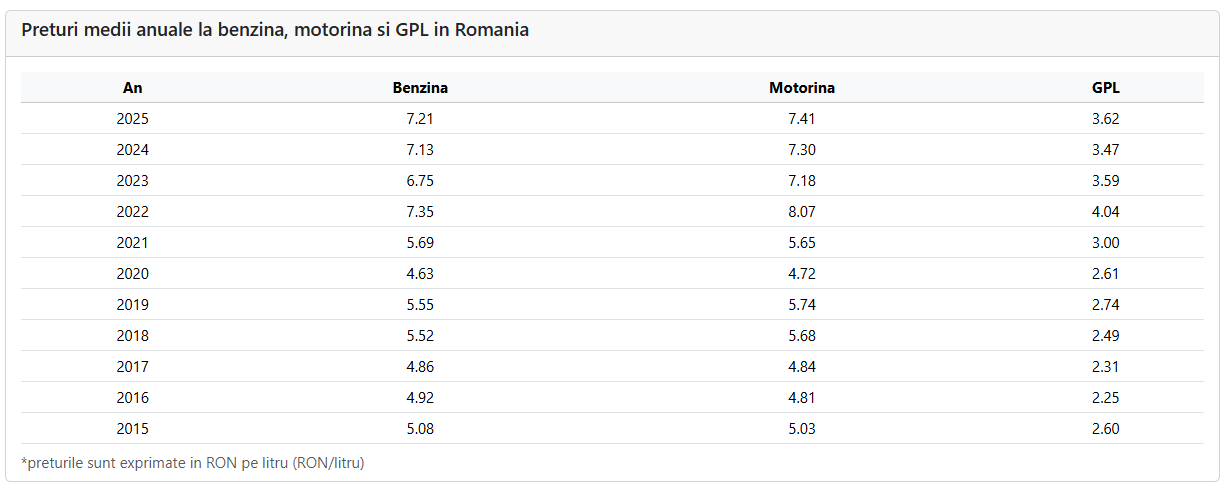Image resolution: width=1226 pixels, height=488 pixels.
Task: Click the table title about Preturi medii anuale
Action: pyautogui.click(x=275, y=30)
